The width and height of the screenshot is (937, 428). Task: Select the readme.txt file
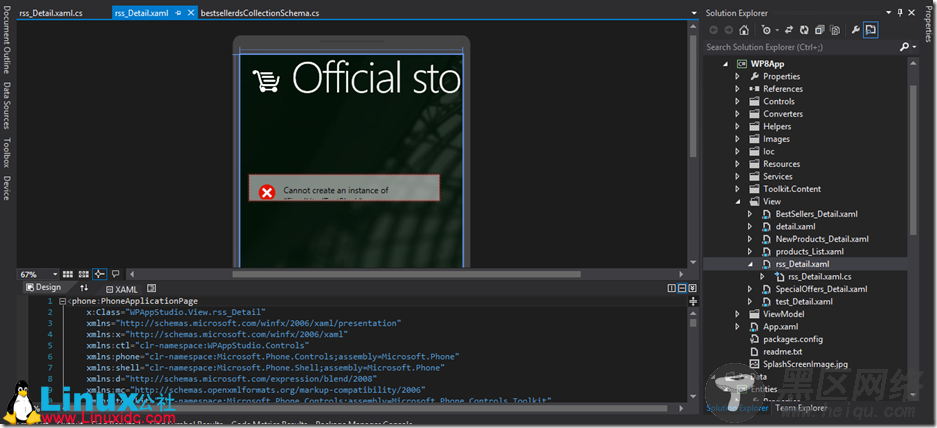(x=783, y=352)
